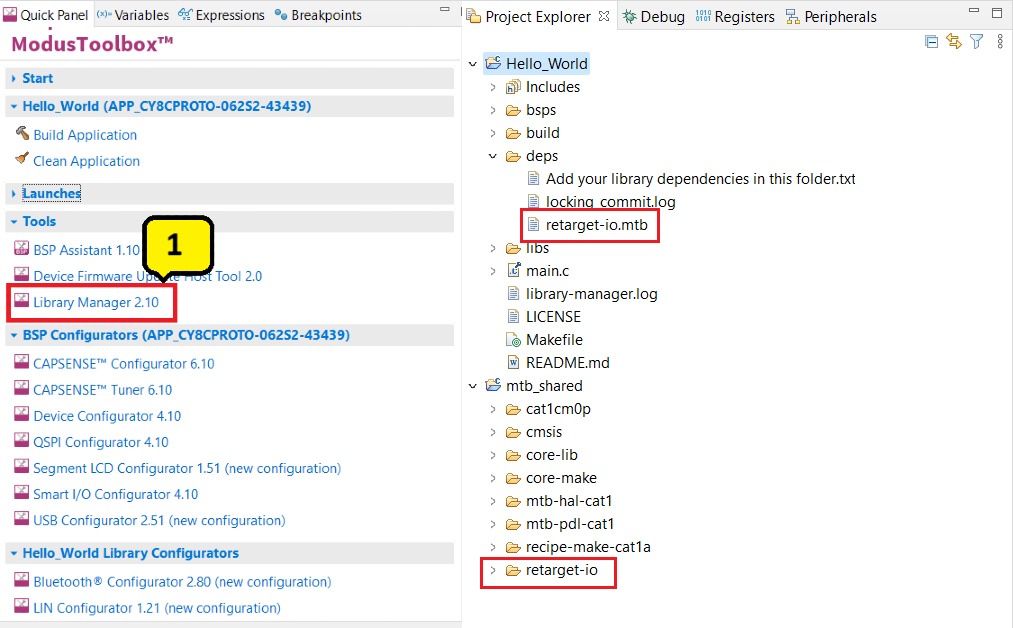Select retarget-io.mtb in the deps folder
This screenshot has width=1013, height=628.
point(596,225)
